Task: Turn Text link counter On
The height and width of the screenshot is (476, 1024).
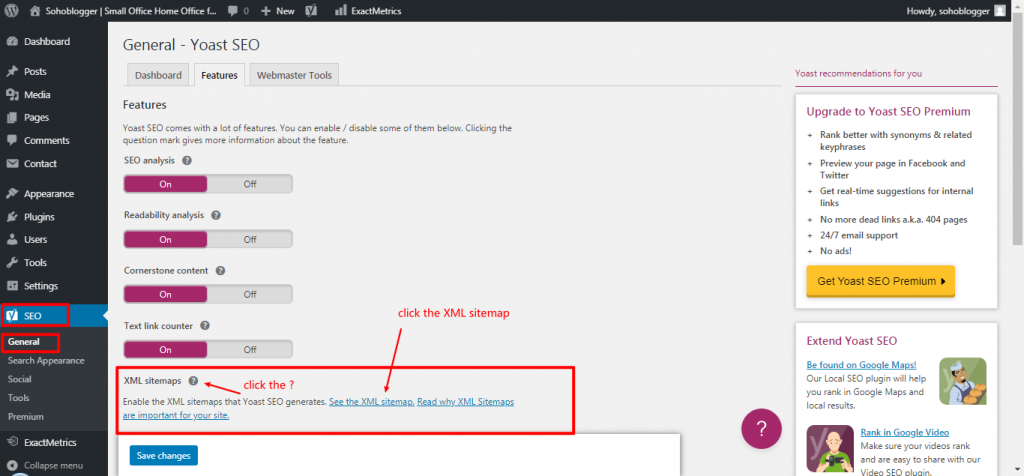Action: [x=165, y=349]
